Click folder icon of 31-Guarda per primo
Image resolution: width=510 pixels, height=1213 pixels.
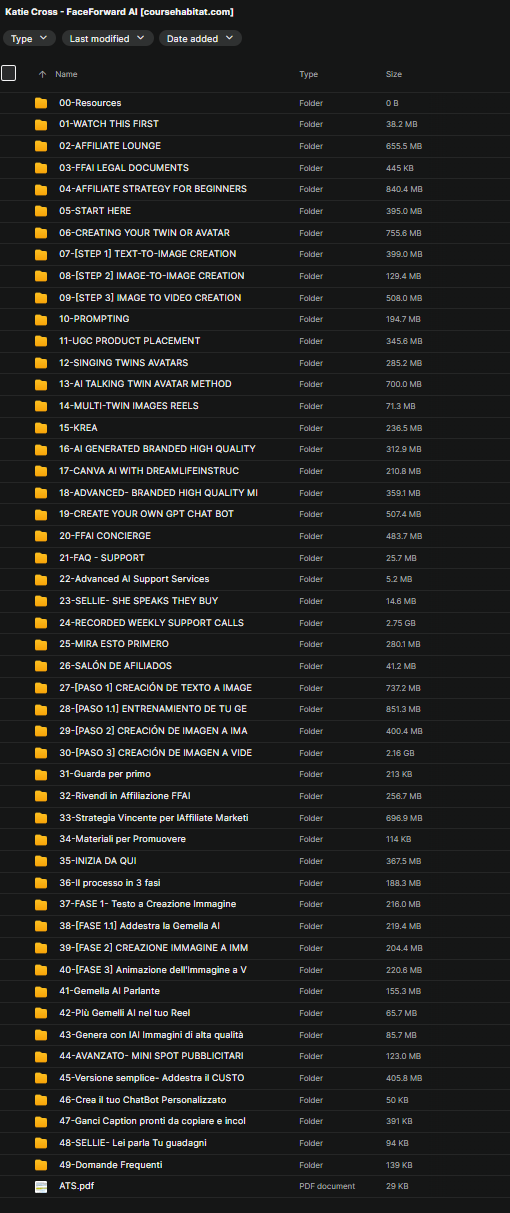(x=41, y=774)
